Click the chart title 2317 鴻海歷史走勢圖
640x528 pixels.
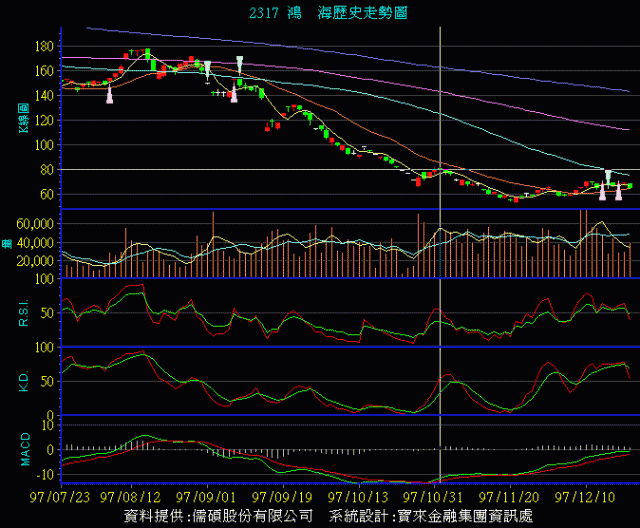[x=329, y=13]
